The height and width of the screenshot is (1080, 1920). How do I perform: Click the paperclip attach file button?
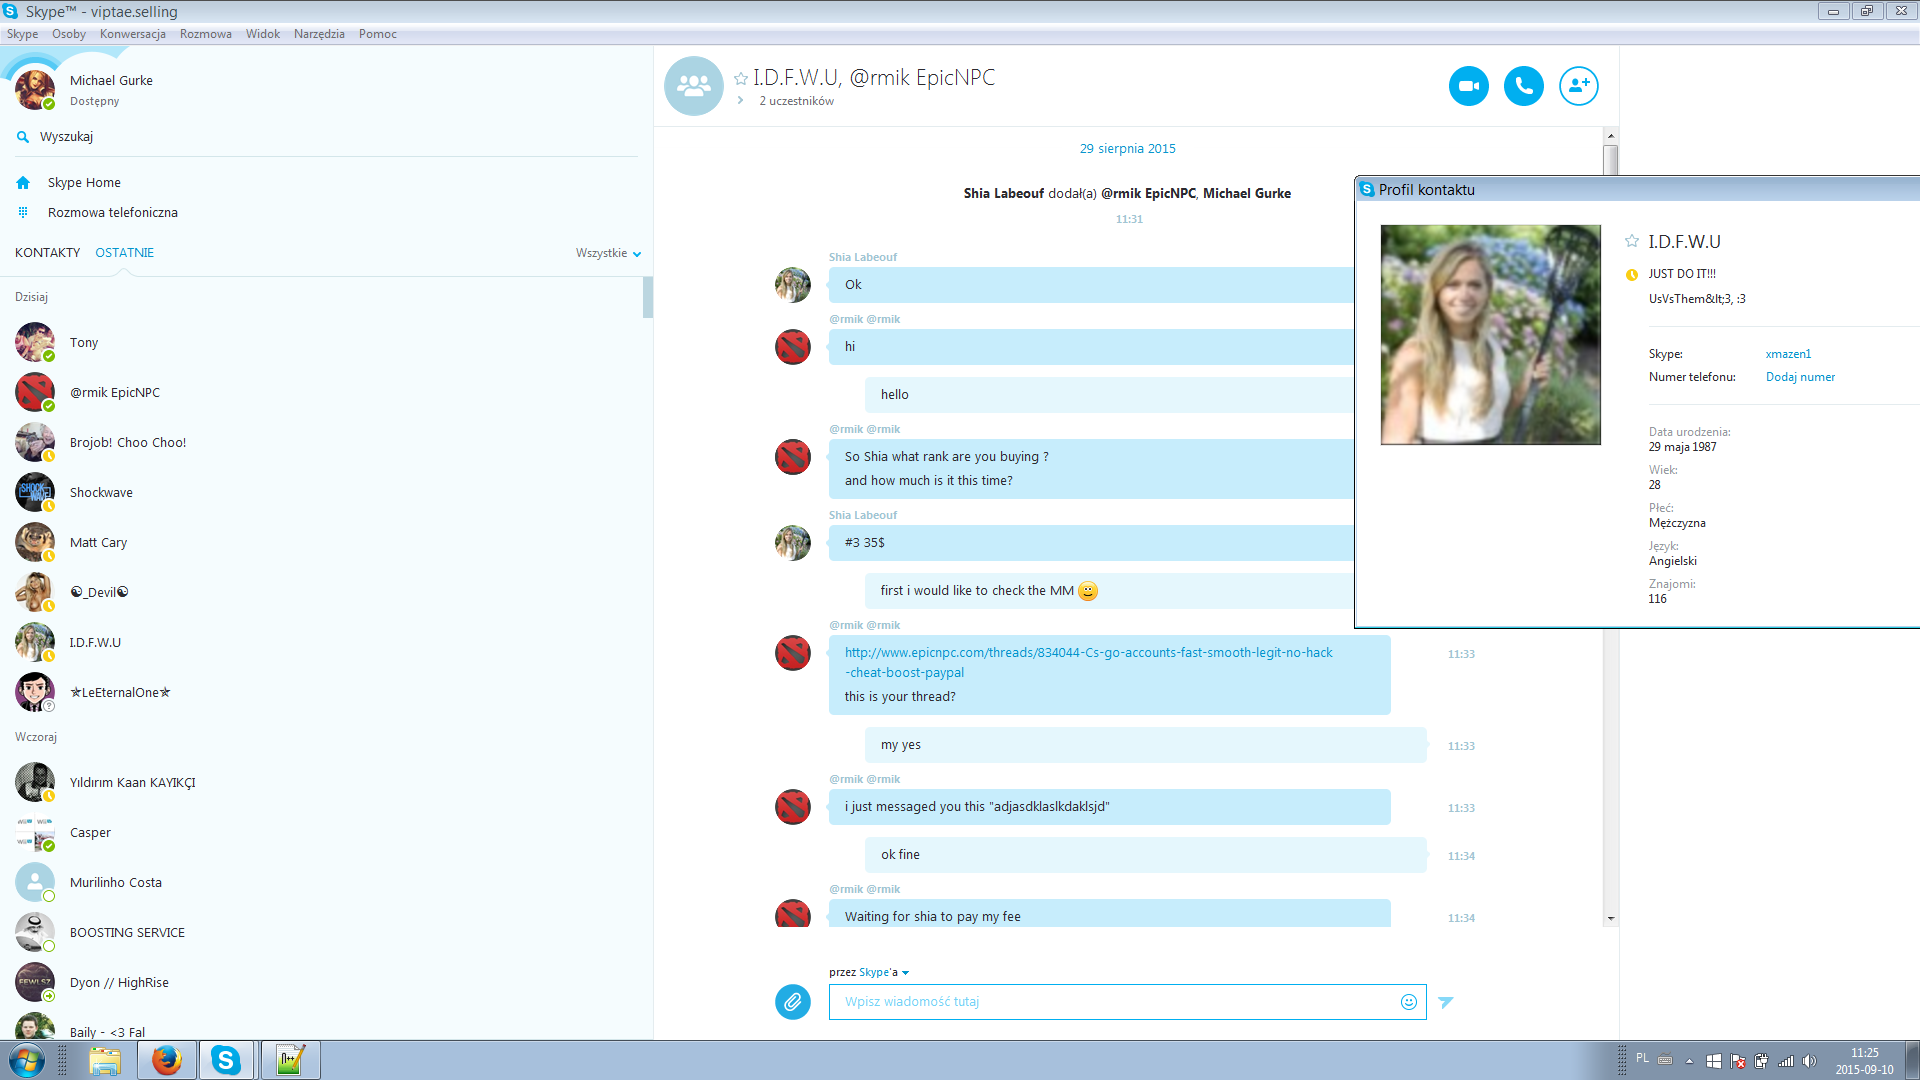point(793,1001)
